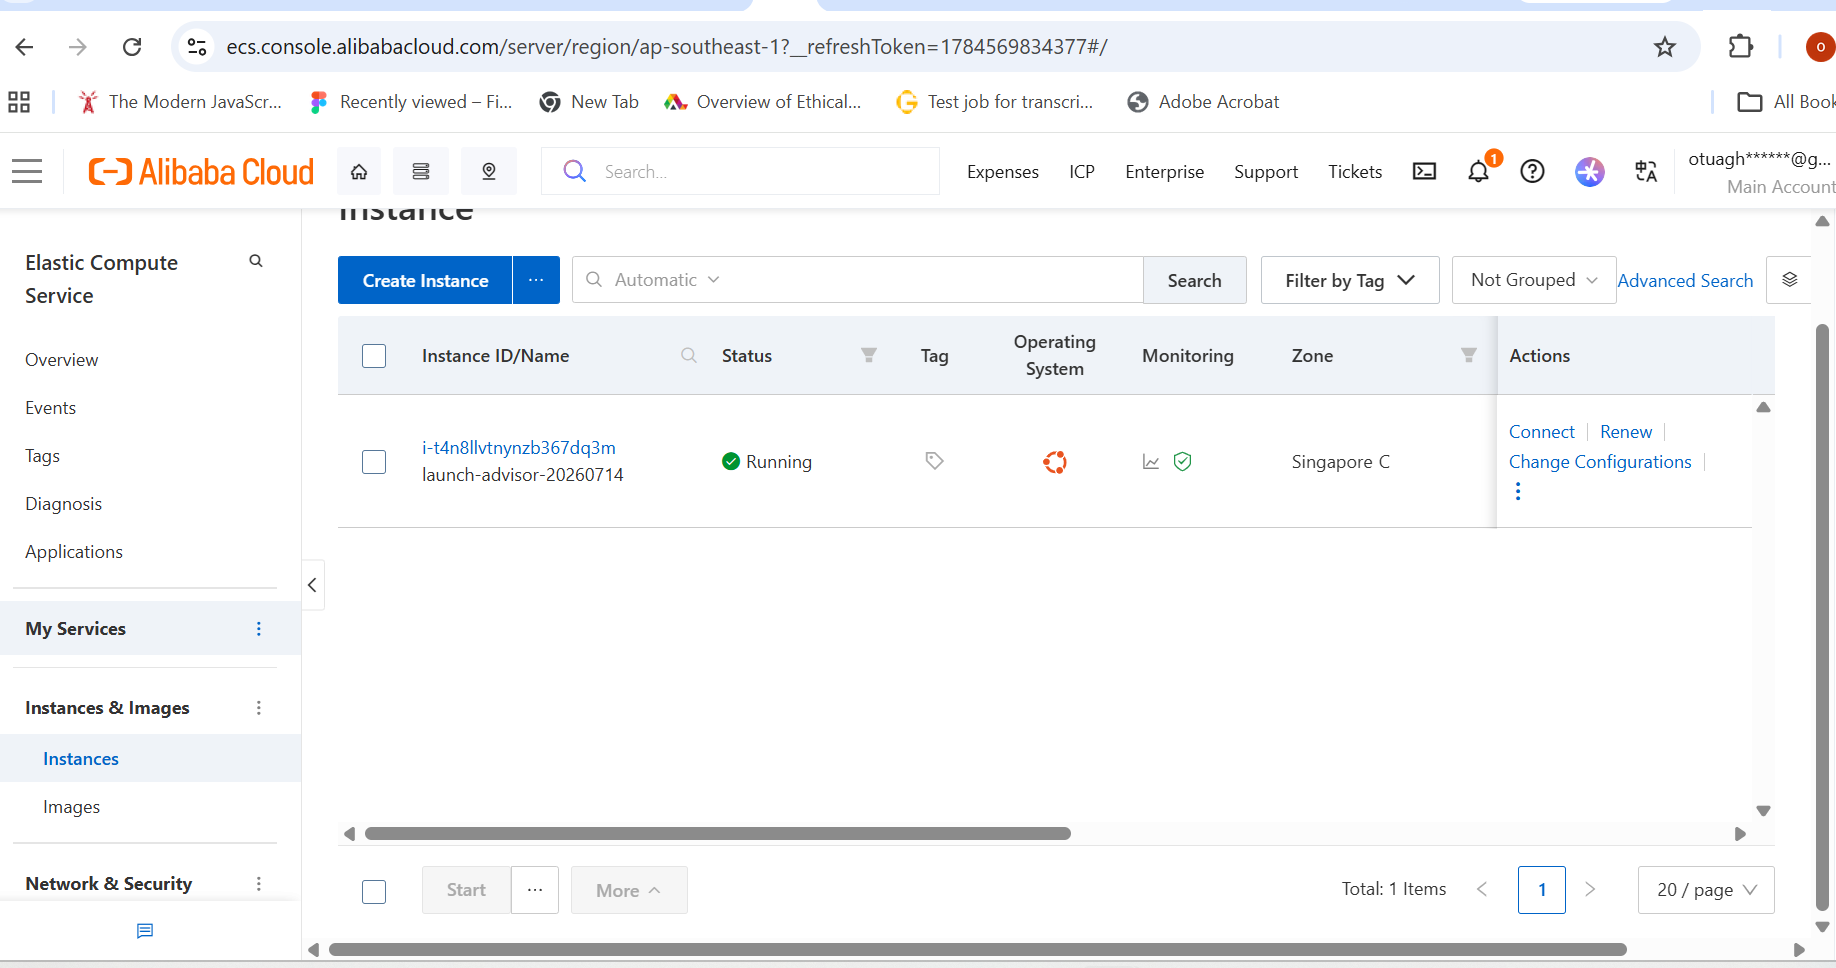1836x968 pixels.
Task: Open Diagnosis in the sidebar
Action: pyautogui.click(x=64, y=504)
